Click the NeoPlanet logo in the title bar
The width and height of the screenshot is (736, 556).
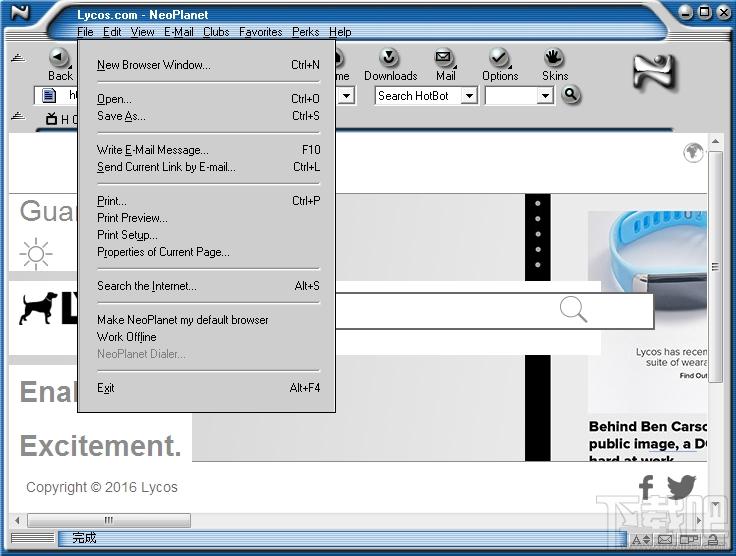pyautogui.click(x=20, y=13)
